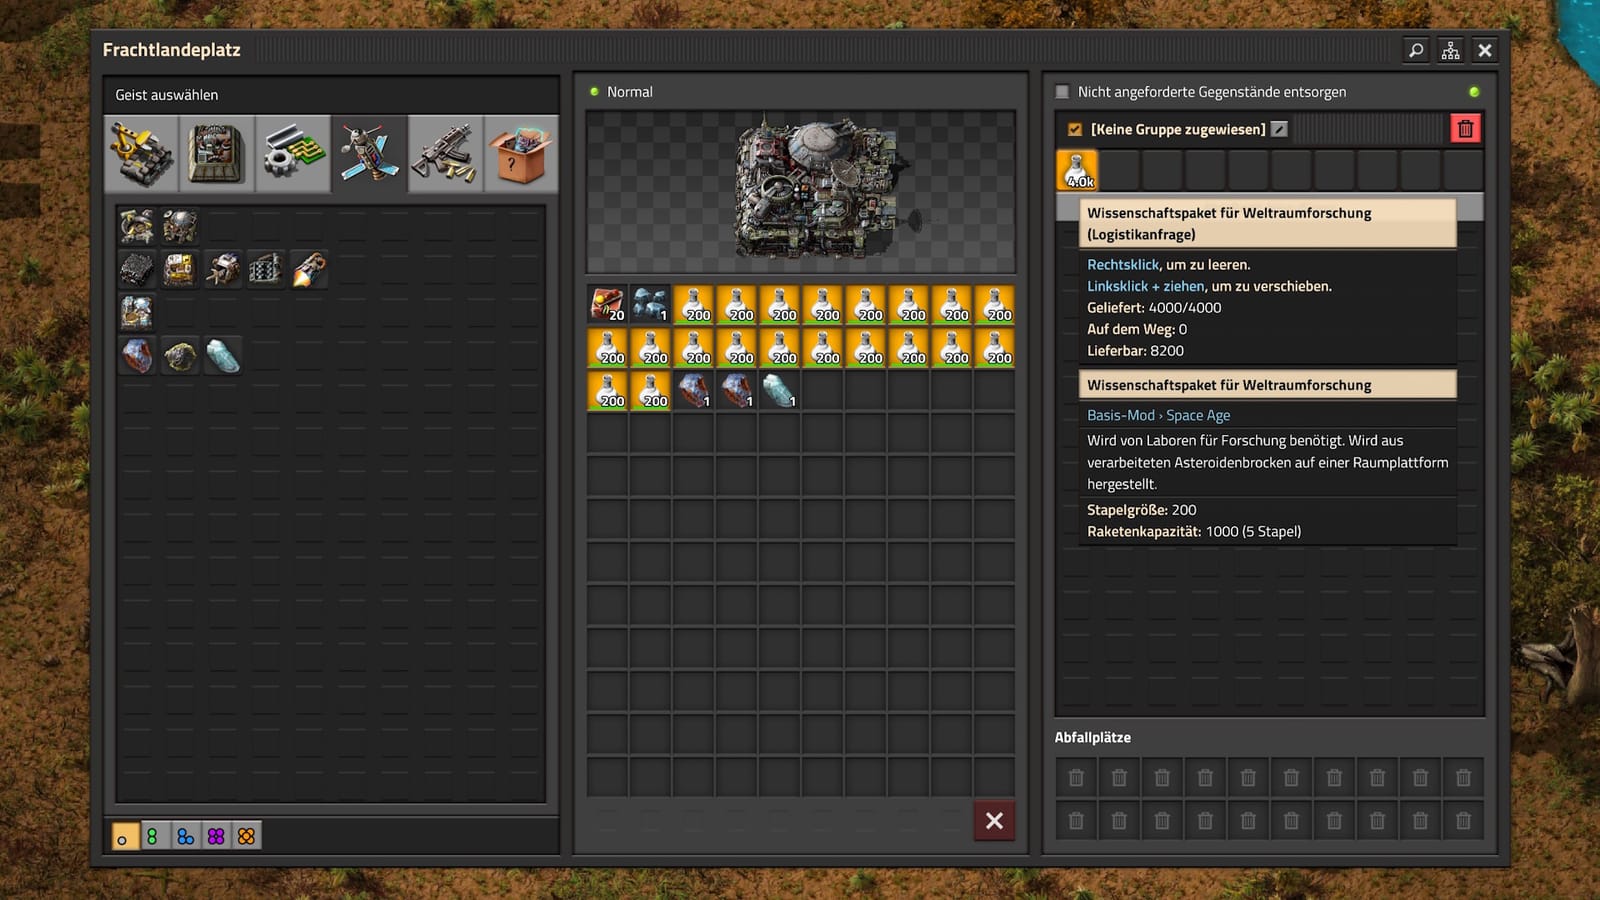Screen dimensions: 1600x900
Task: Select the thruster item in the space grid
Action: [308, 268]
